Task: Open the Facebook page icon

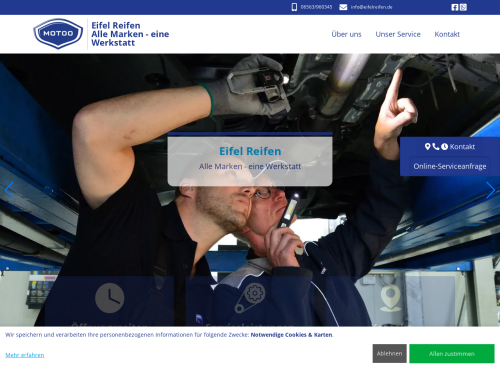Action: pyautogui.click(x=455, y=7)
